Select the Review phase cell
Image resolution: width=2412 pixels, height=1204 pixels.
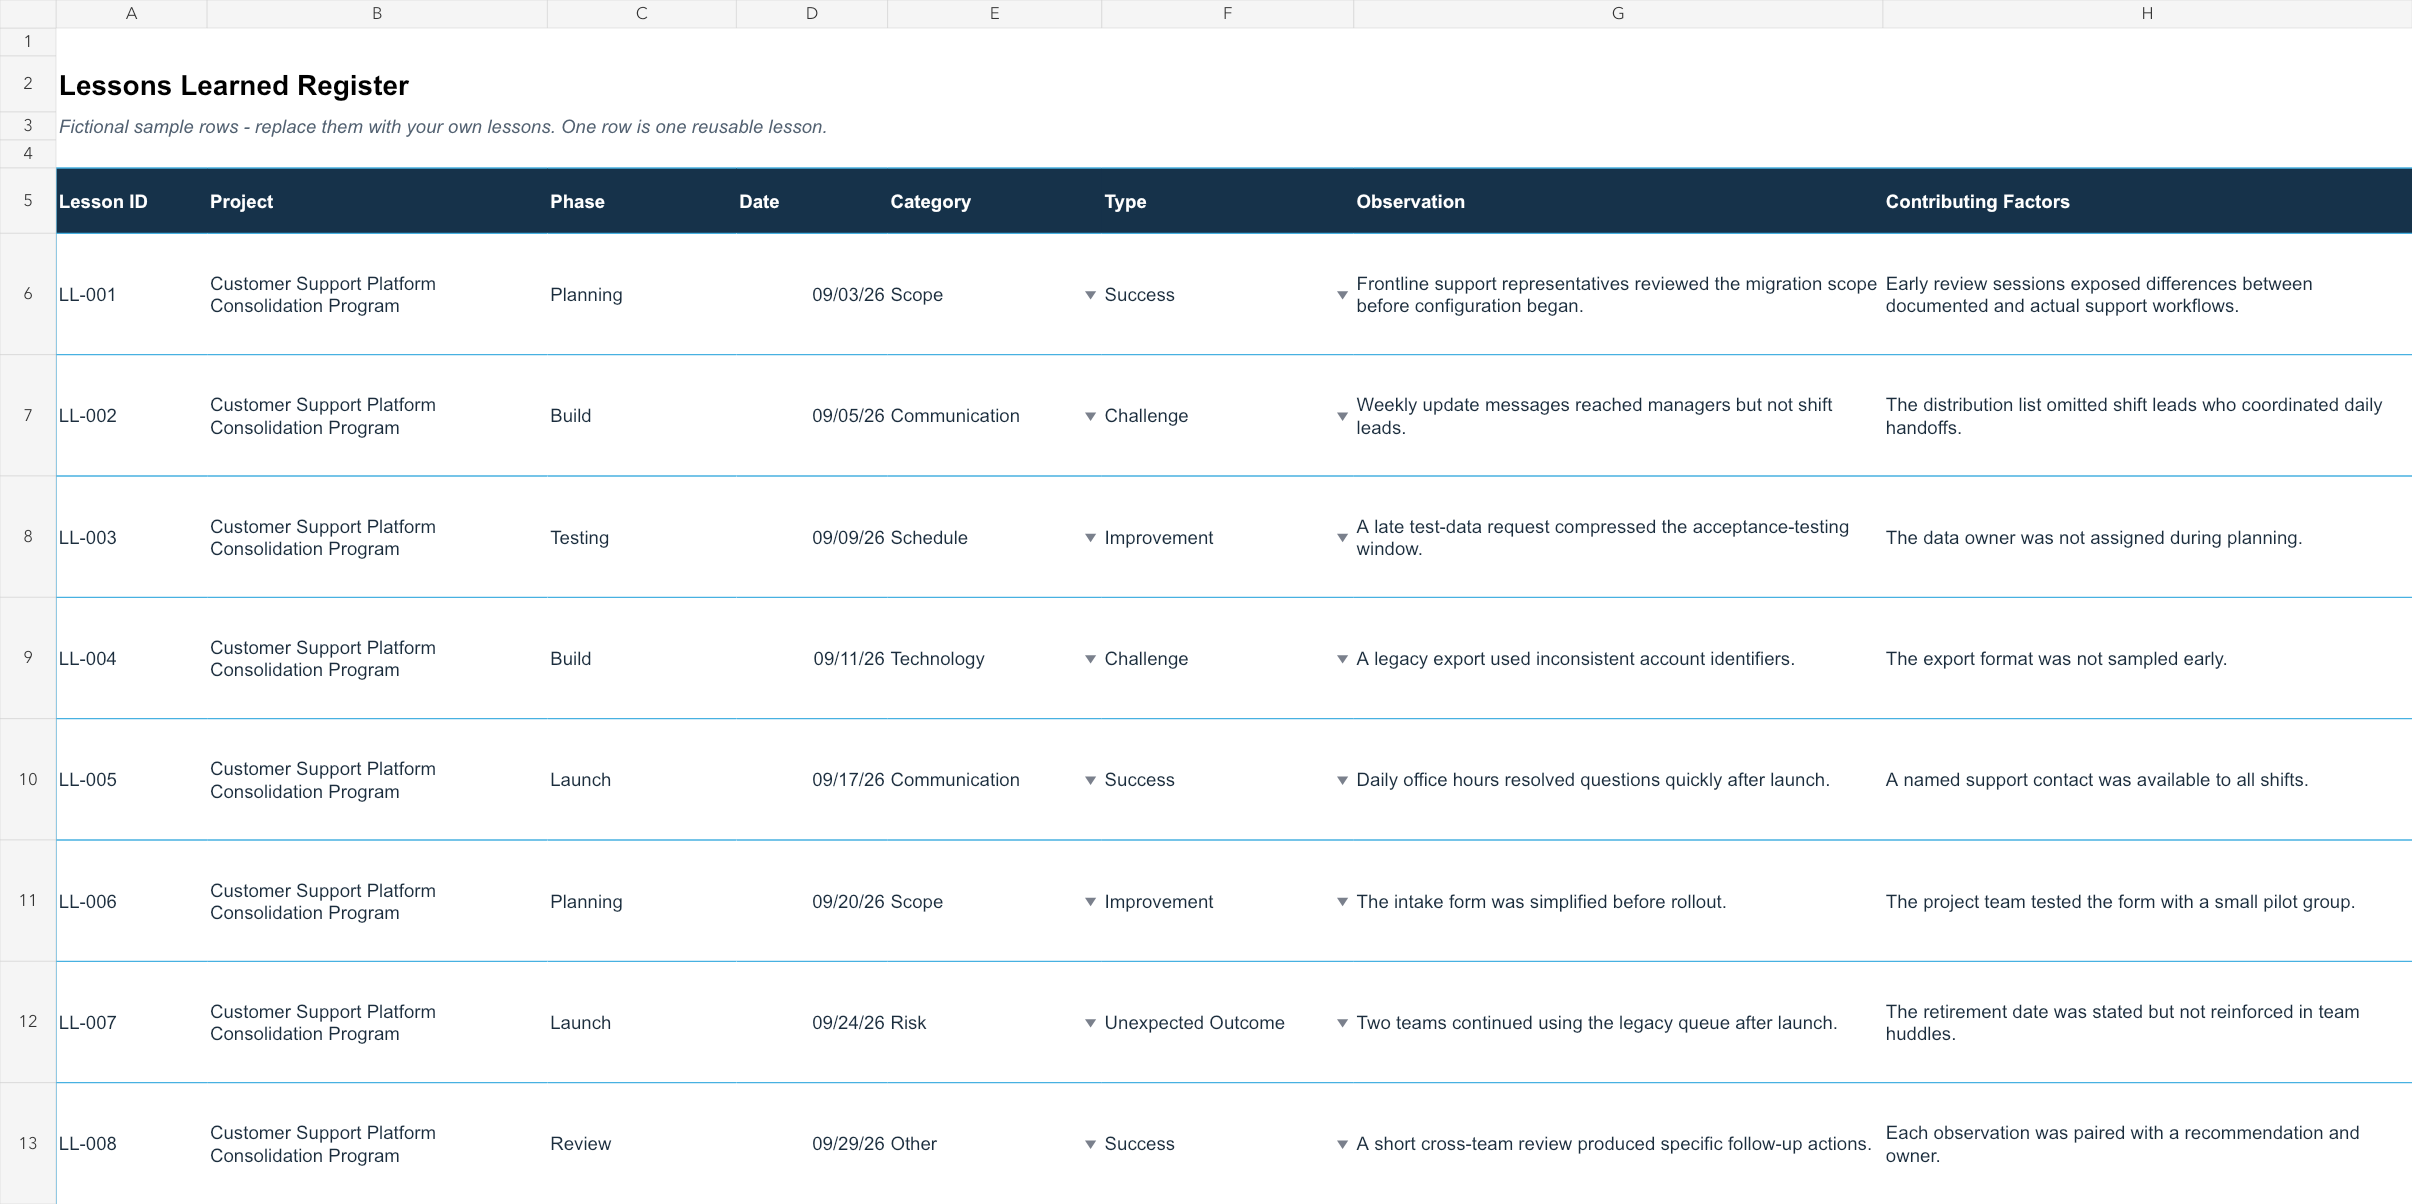(641, 1144)
